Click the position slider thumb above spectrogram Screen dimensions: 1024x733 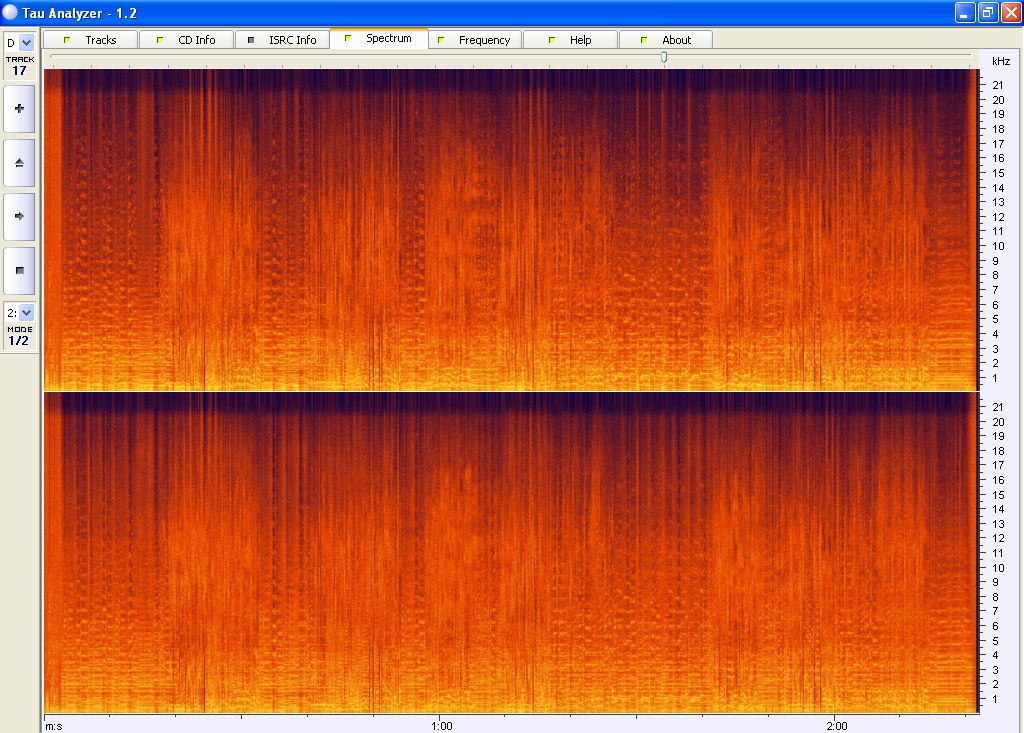tap(664, 58)
